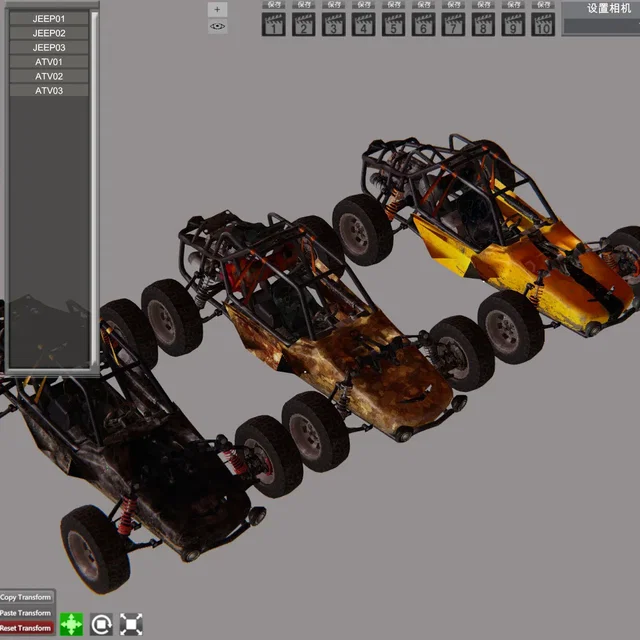Click 保存 above clapperboard 9
Screen dimensions: 640x640
click(x=513, y=5)
